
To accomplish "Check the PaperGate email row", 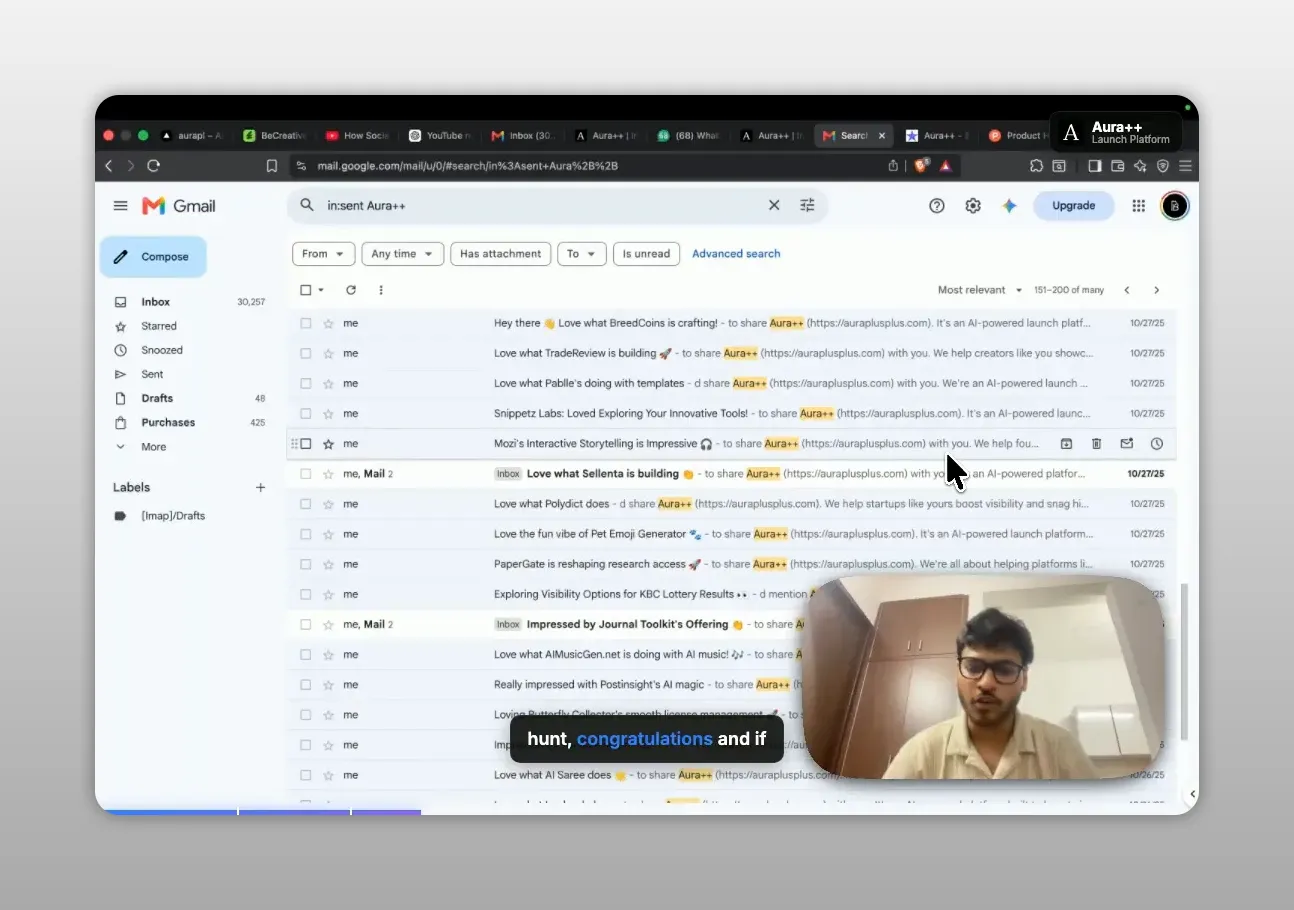I will (306, 564).
